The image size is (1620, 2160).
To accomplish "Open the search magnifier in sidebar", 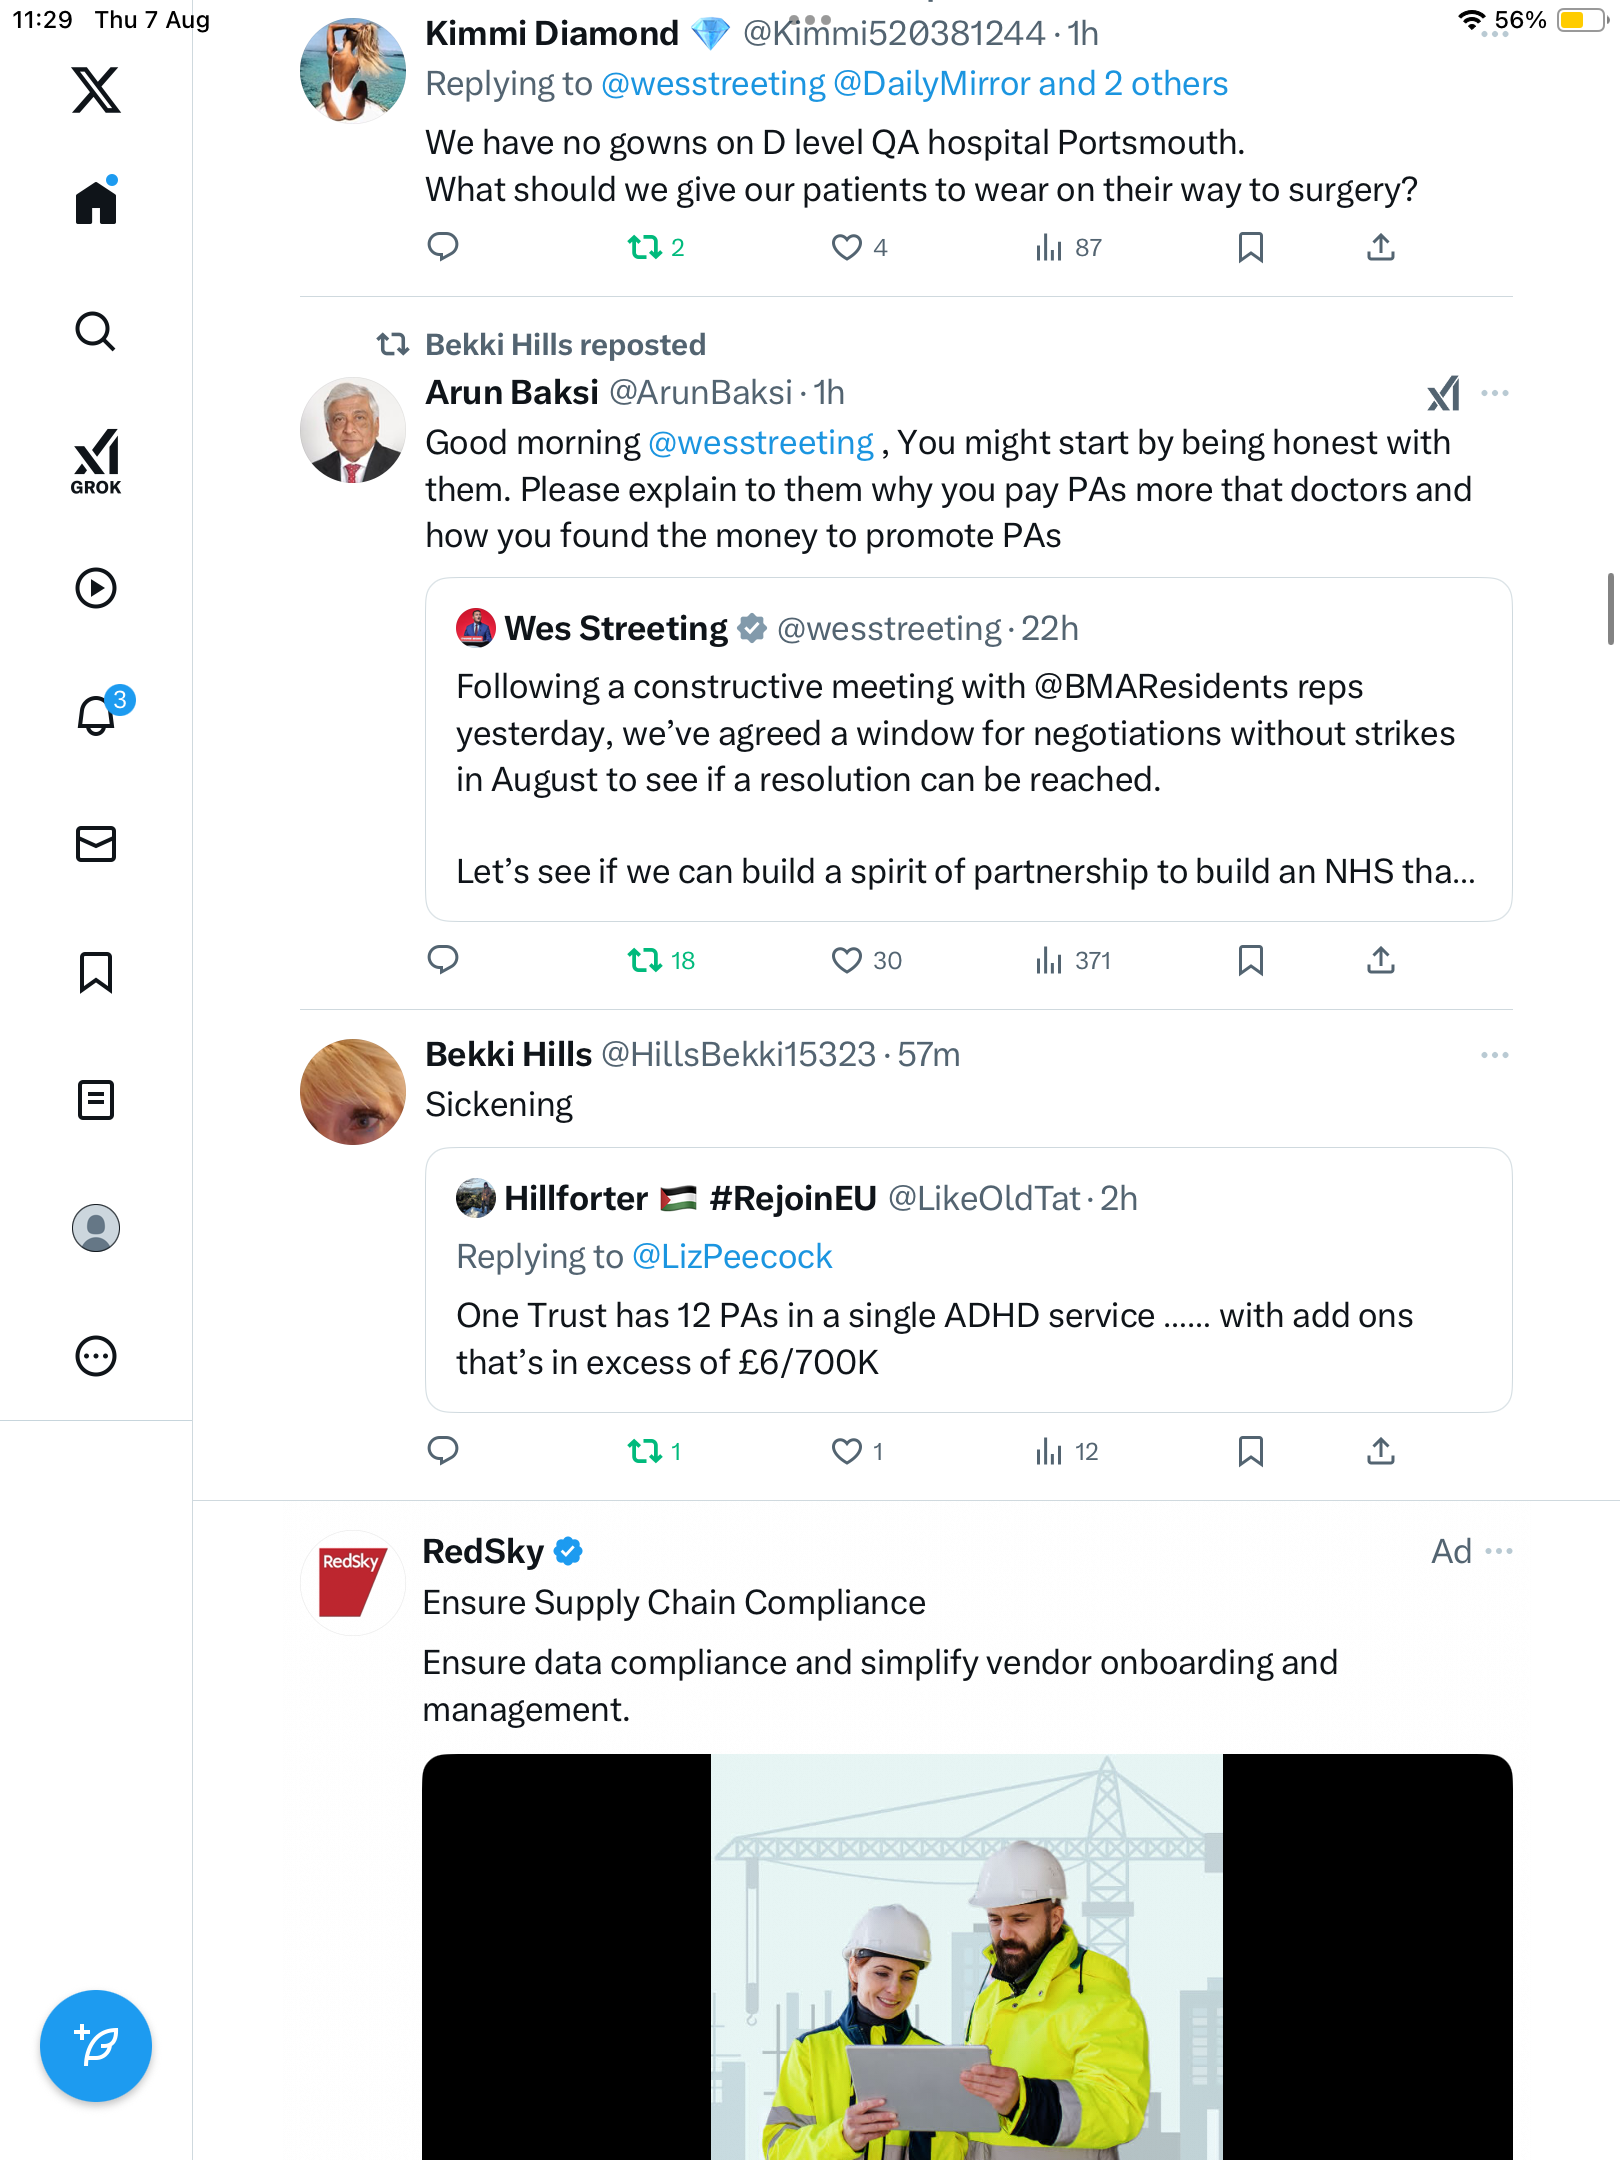I will pyautogui.click(x=96, y=331).
